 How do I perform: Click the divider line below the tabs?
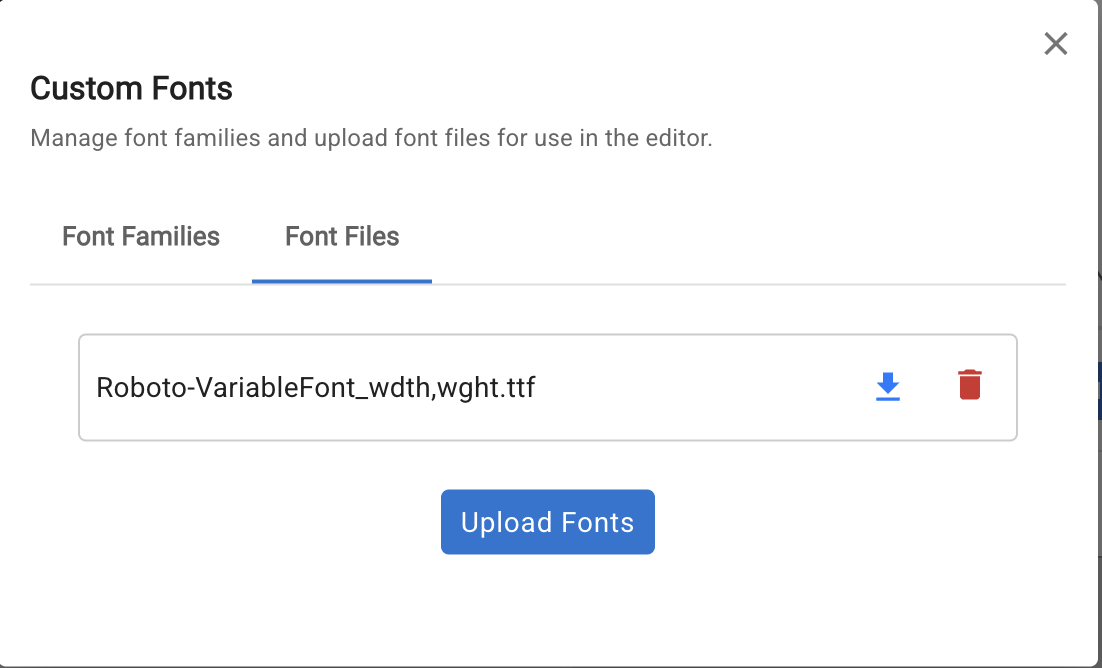(x=750, y=285)
